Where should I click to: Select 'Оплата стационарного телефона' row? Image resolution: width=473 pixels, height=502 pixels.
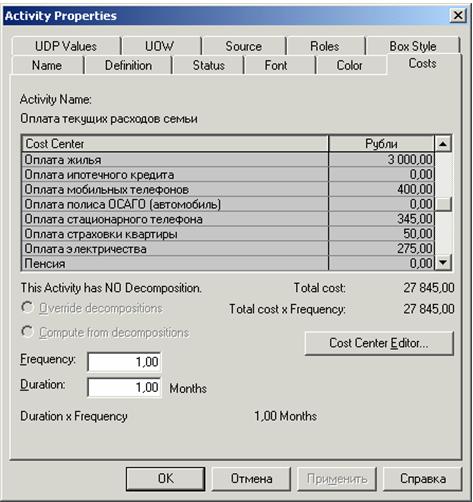pos(228,219)
